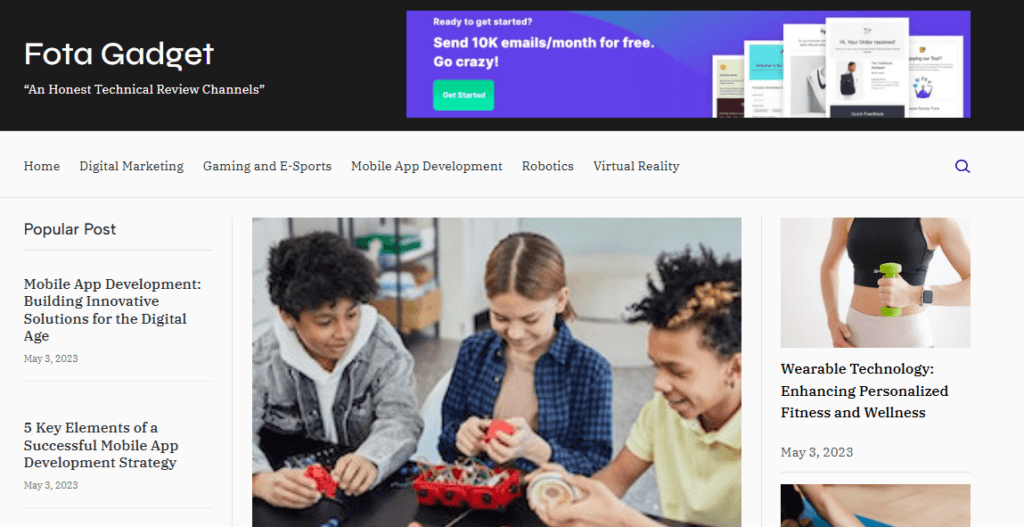Click the Get Started button in banner
The width and height of the screenshot is (1024, 527).
(x=464, y=95)
